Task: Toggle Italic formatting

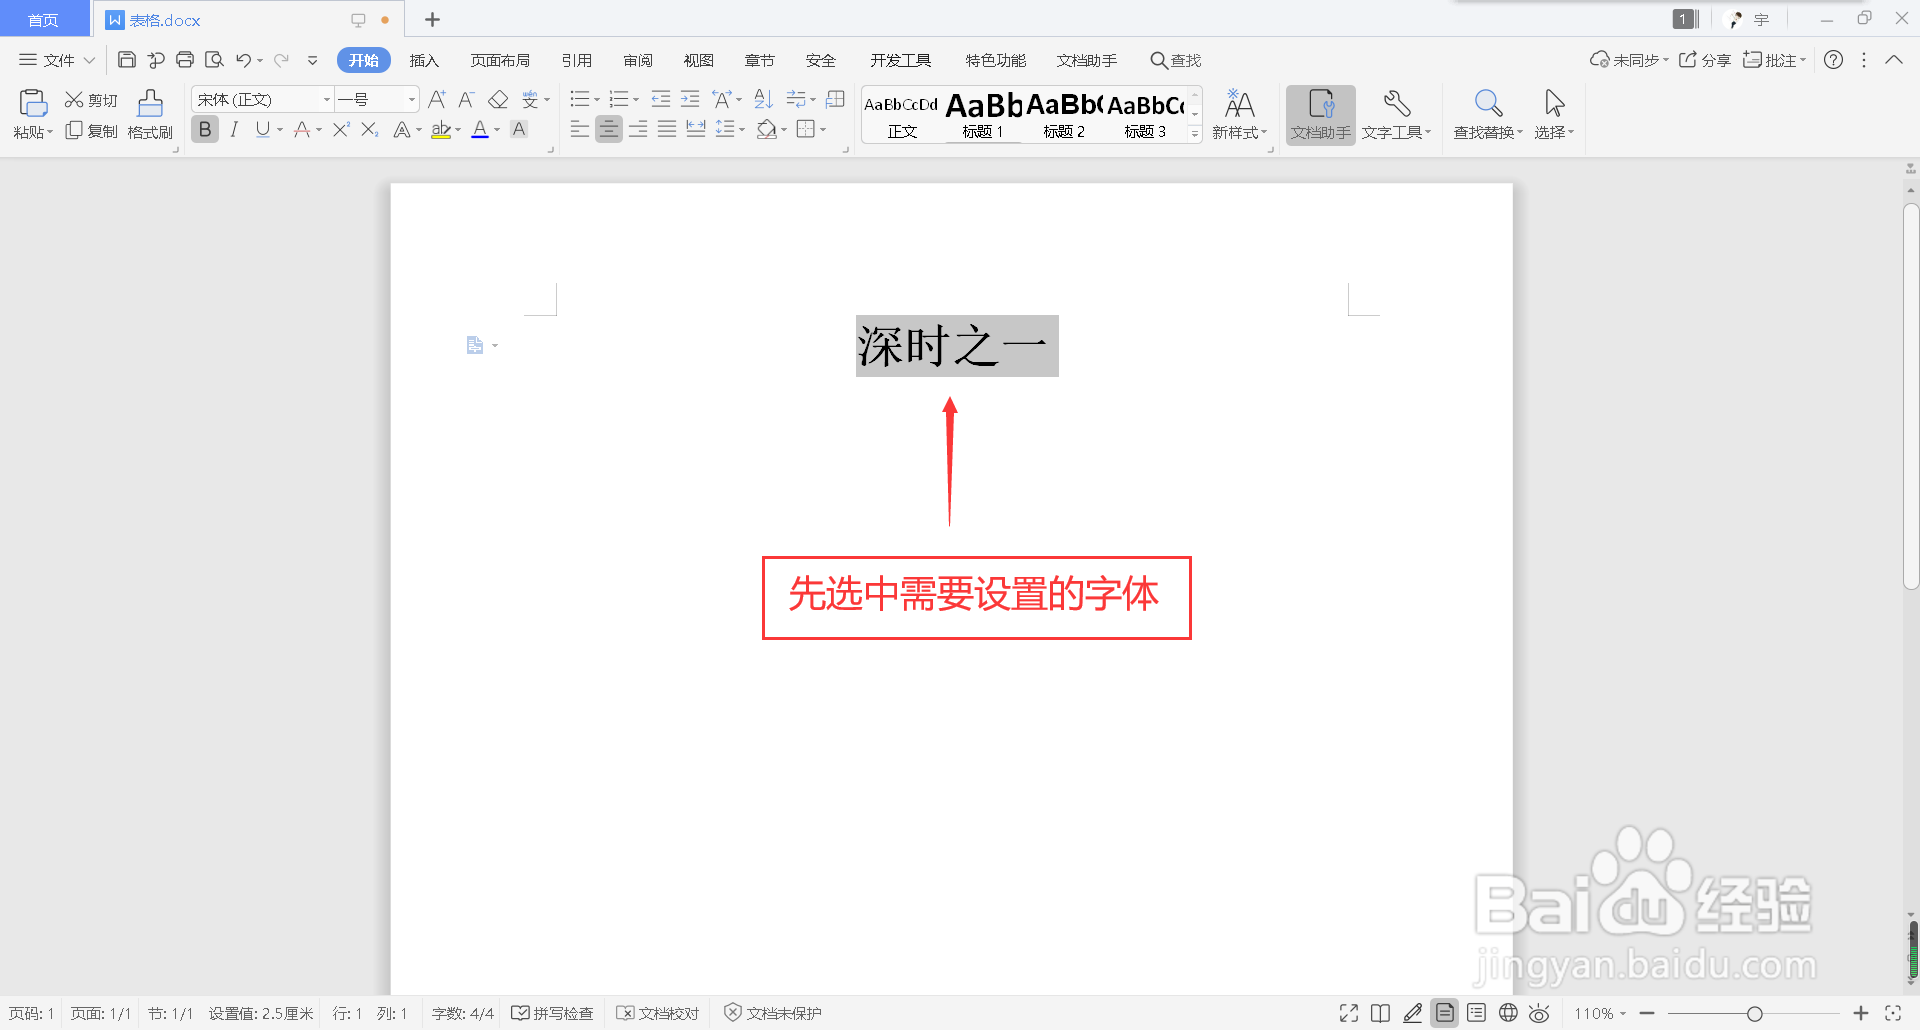Action: point(234,129)
